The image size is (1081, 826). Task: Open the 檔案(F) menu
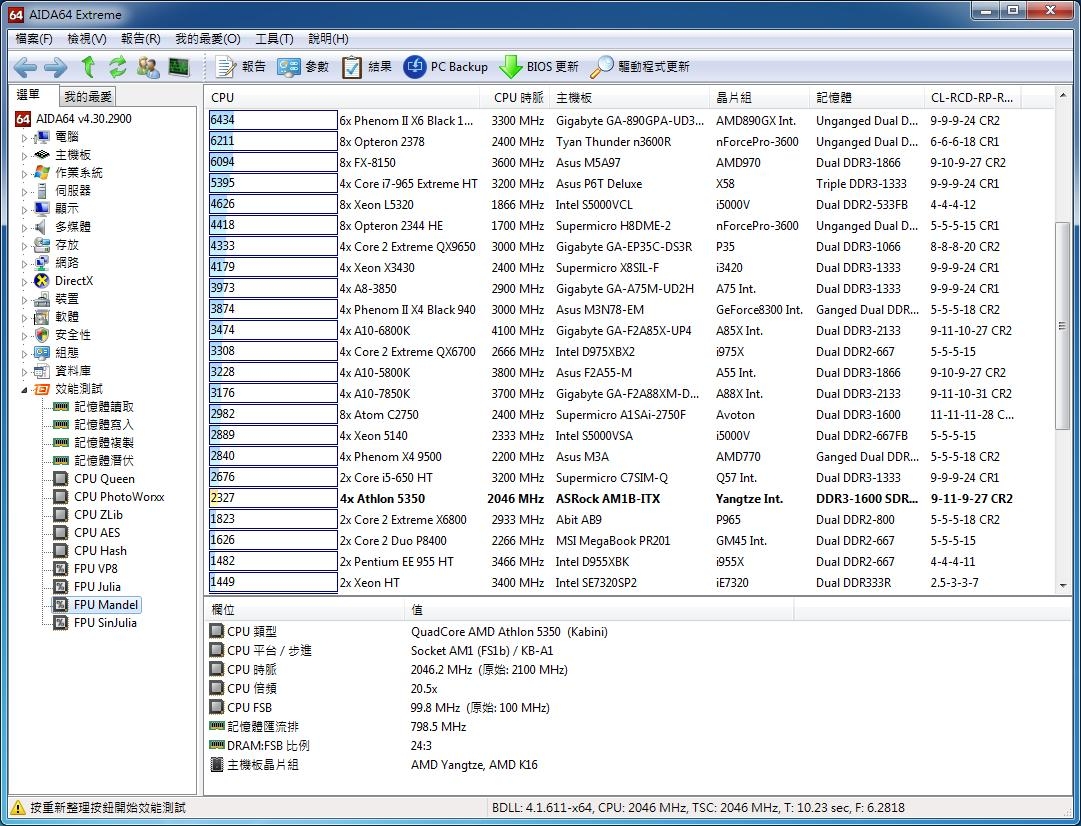click(34, 39)
